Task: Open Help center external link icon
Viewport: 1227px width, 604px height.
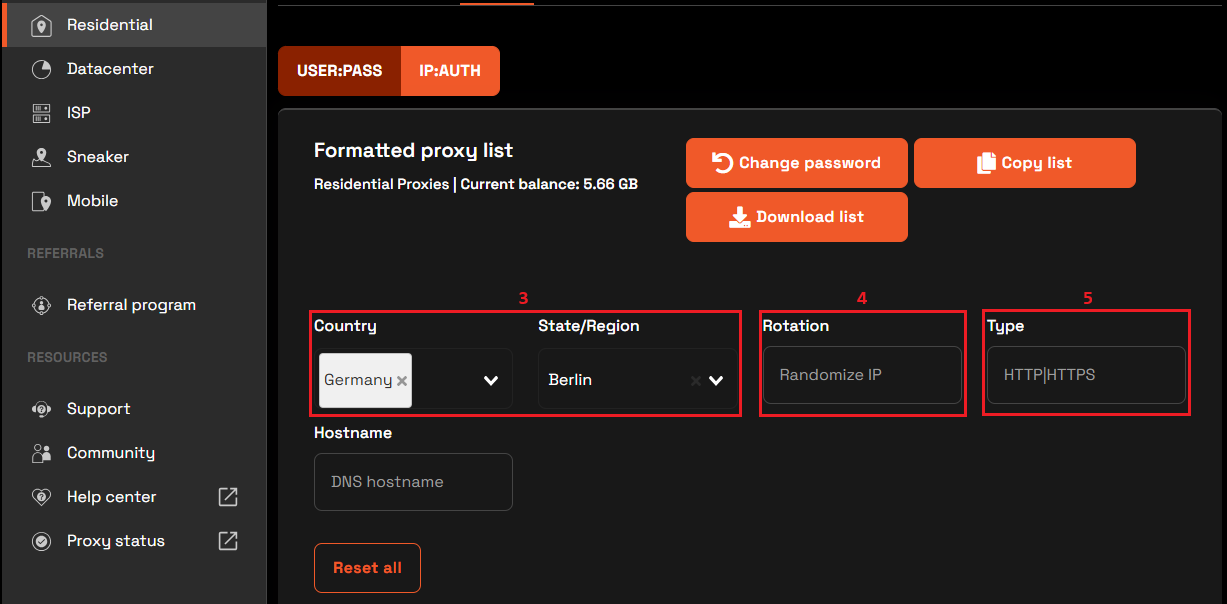Action: [228, 497]
